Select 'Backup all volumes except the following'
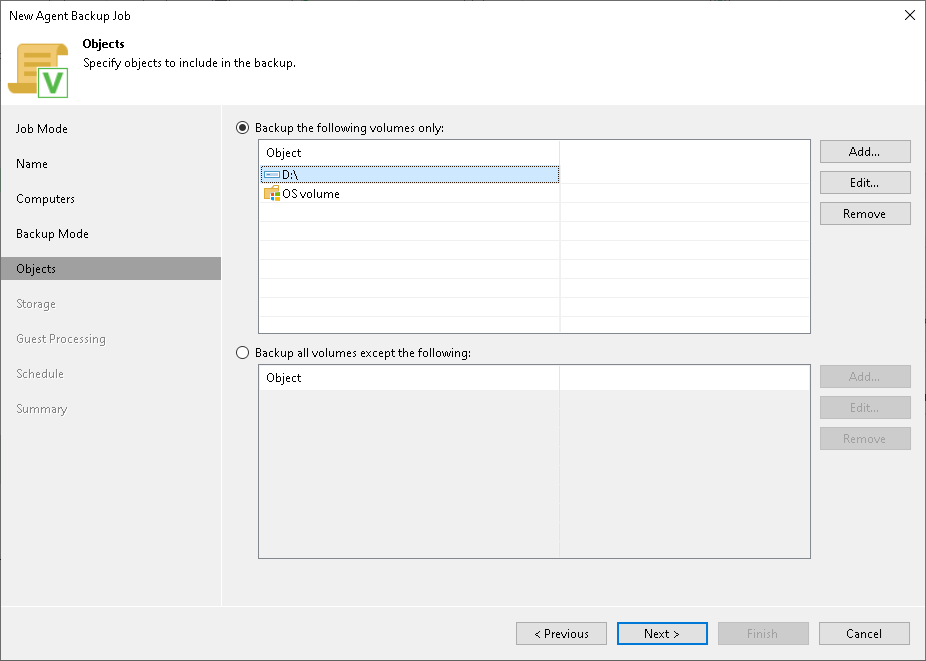 (242, 352)
